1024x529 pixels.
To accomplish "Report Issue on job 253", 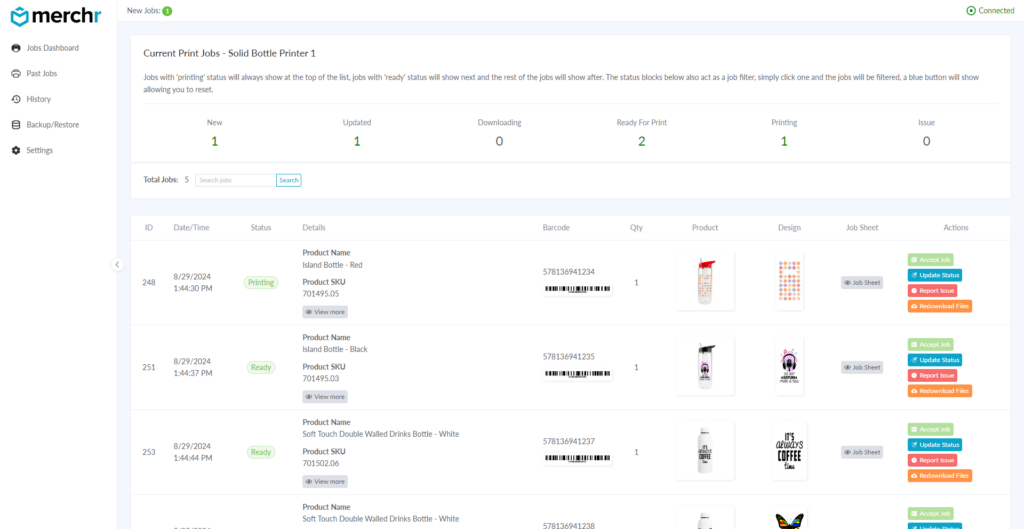I will tap(932, 460).
